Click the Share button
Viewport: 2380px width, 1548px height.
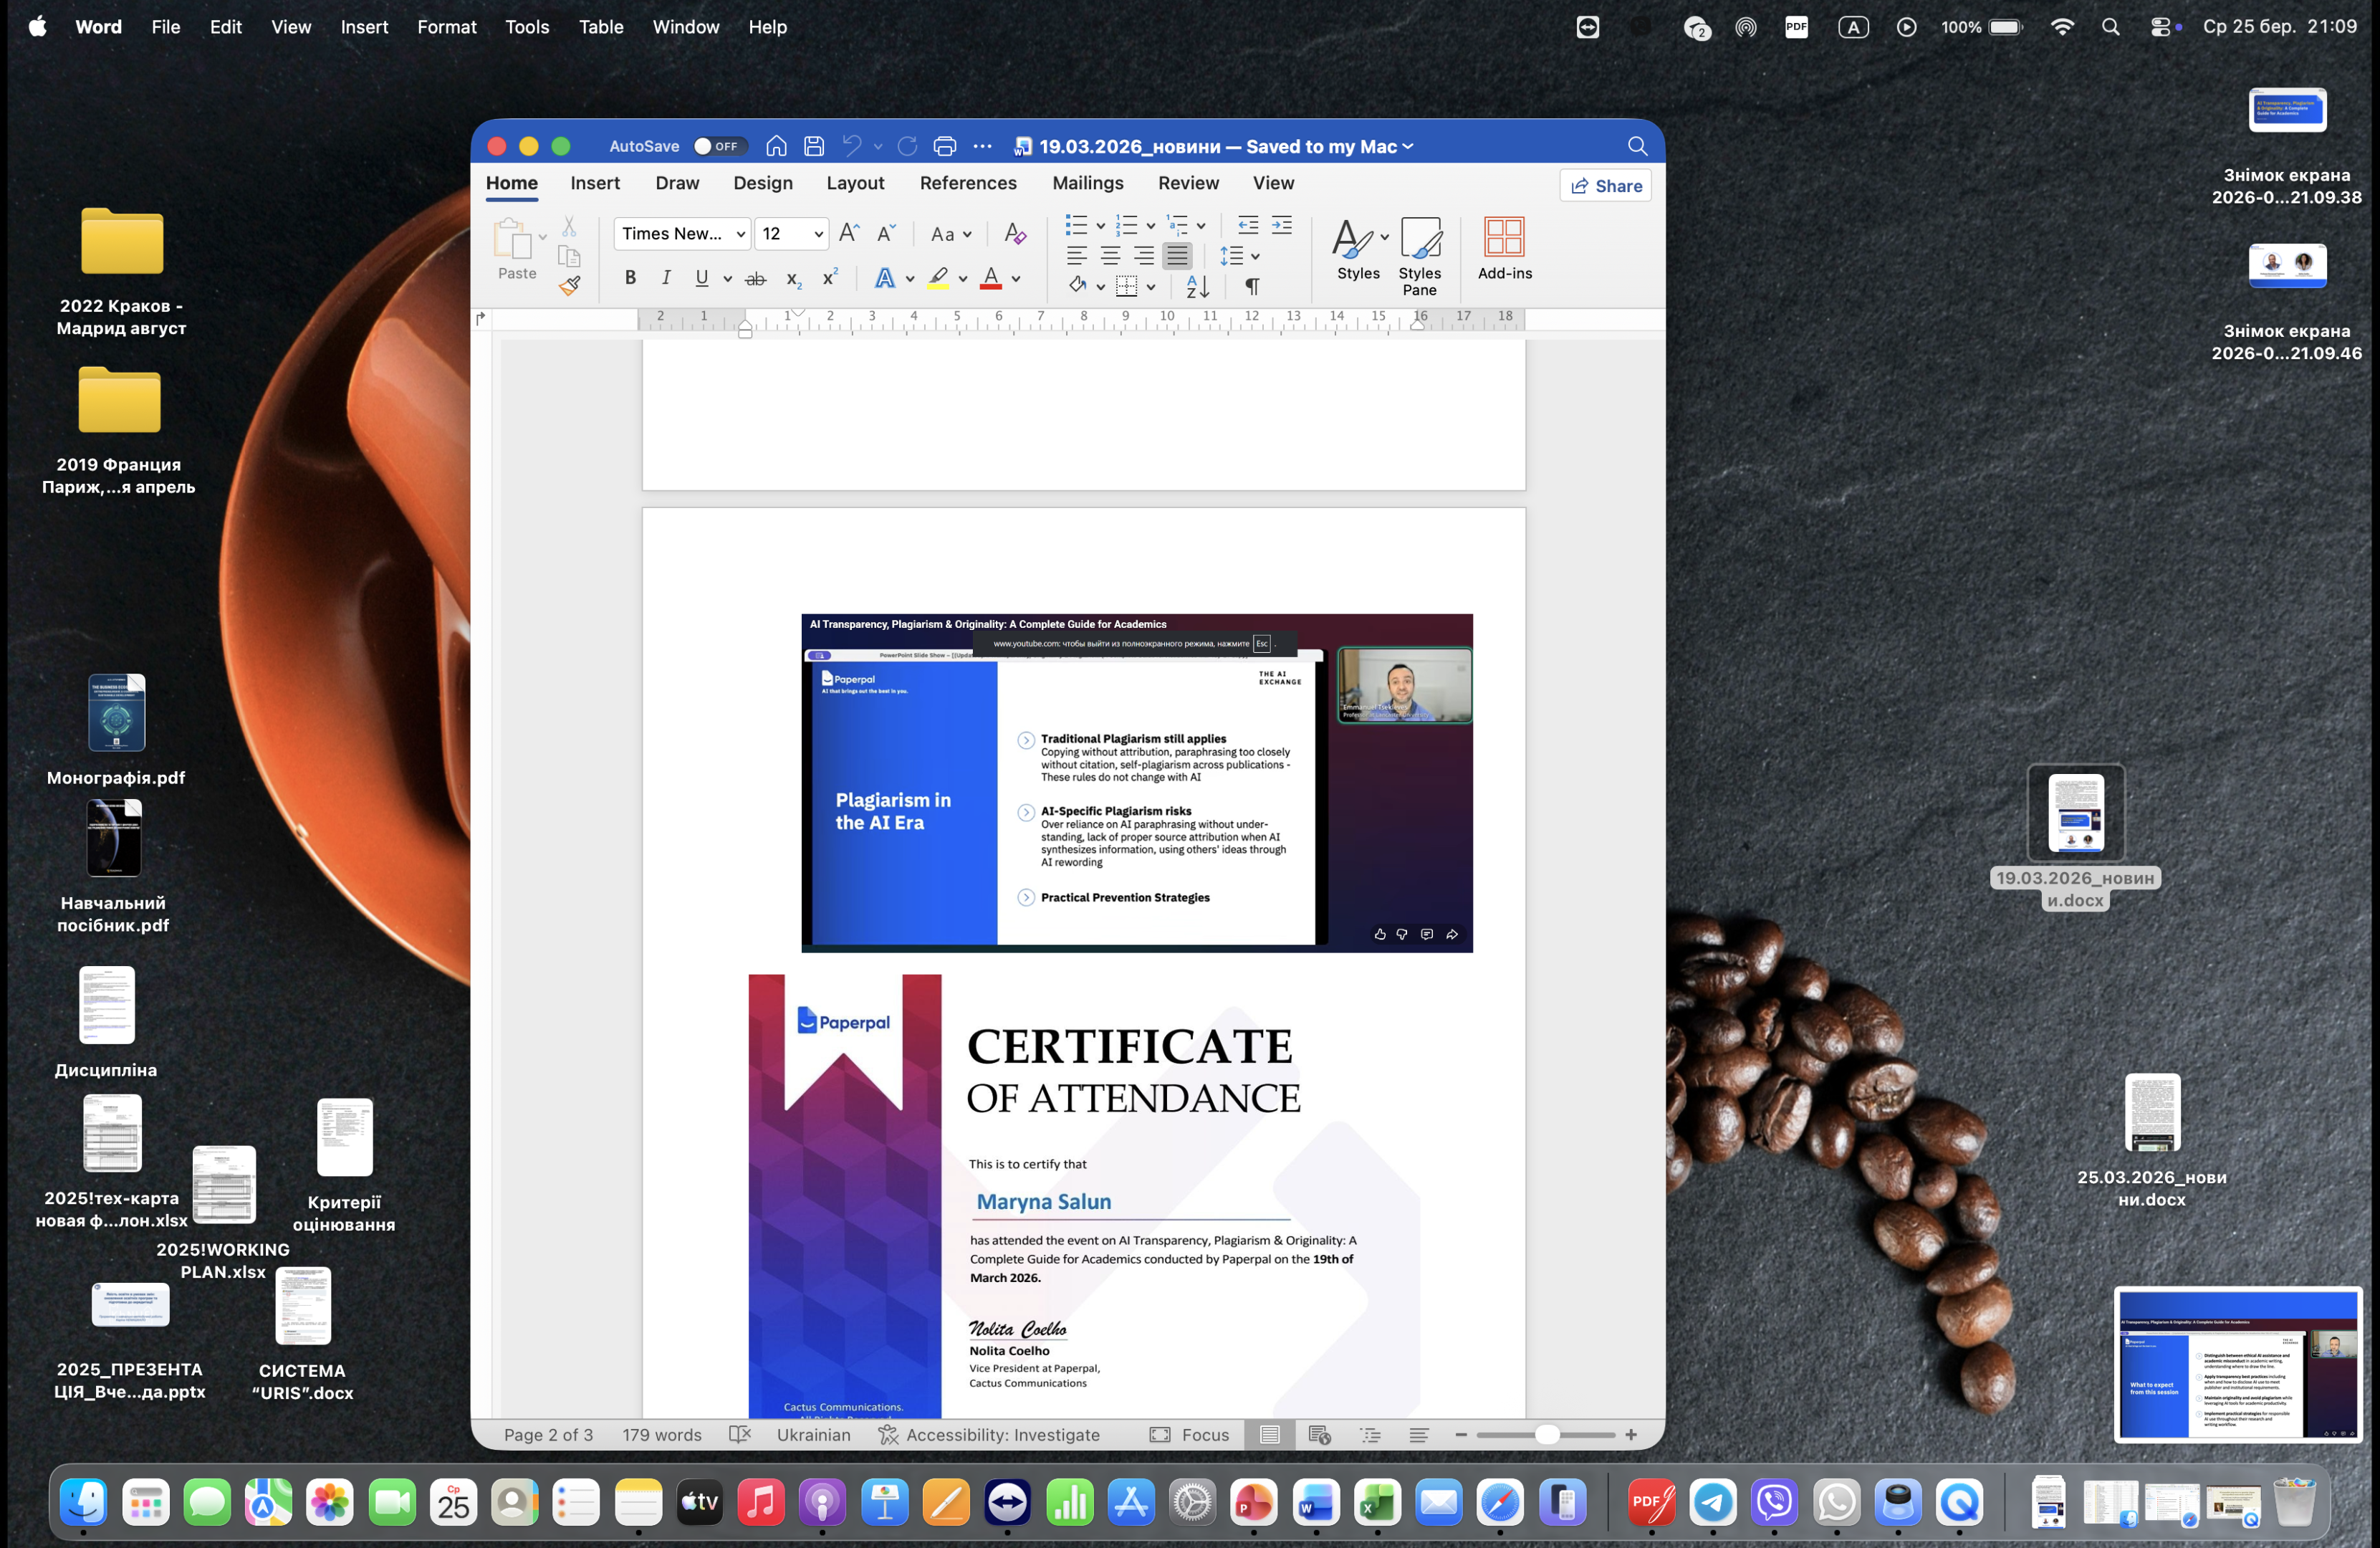click(1605, 186)
